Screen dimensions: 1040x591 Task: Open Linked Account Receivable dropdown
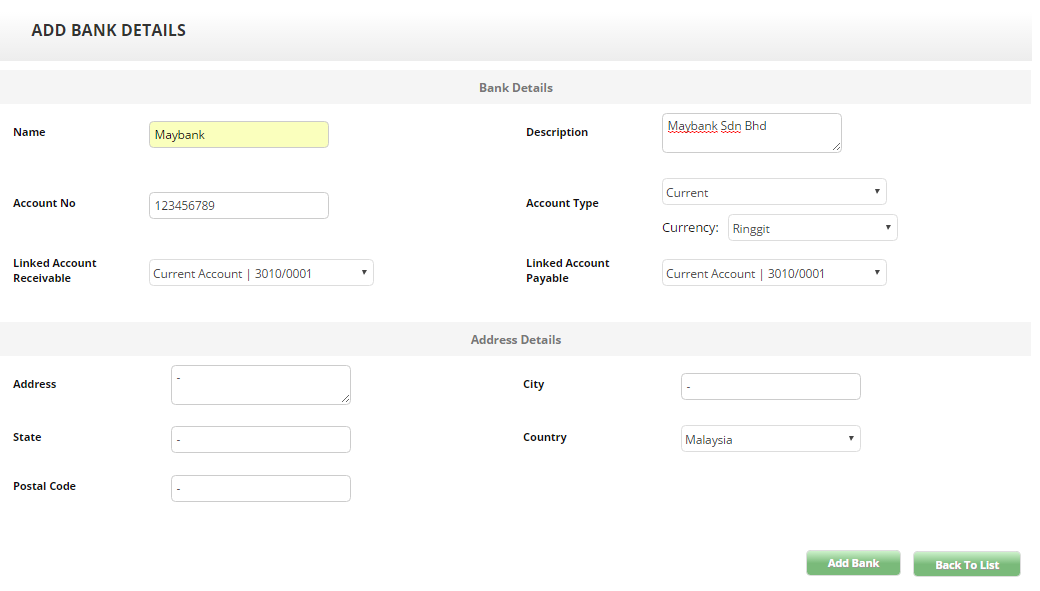coord(261,273)
